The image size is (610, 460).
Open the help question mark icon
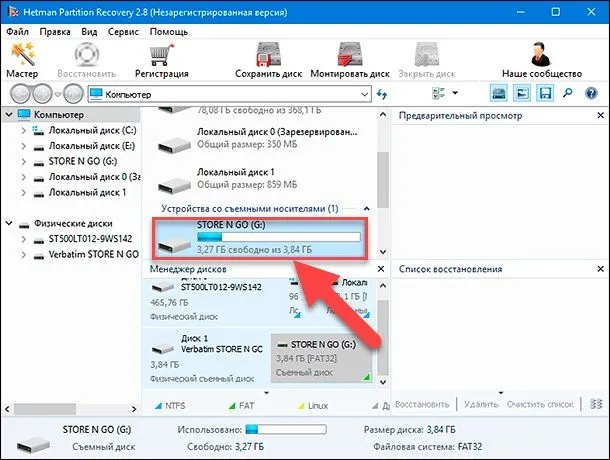click(591, 93)
